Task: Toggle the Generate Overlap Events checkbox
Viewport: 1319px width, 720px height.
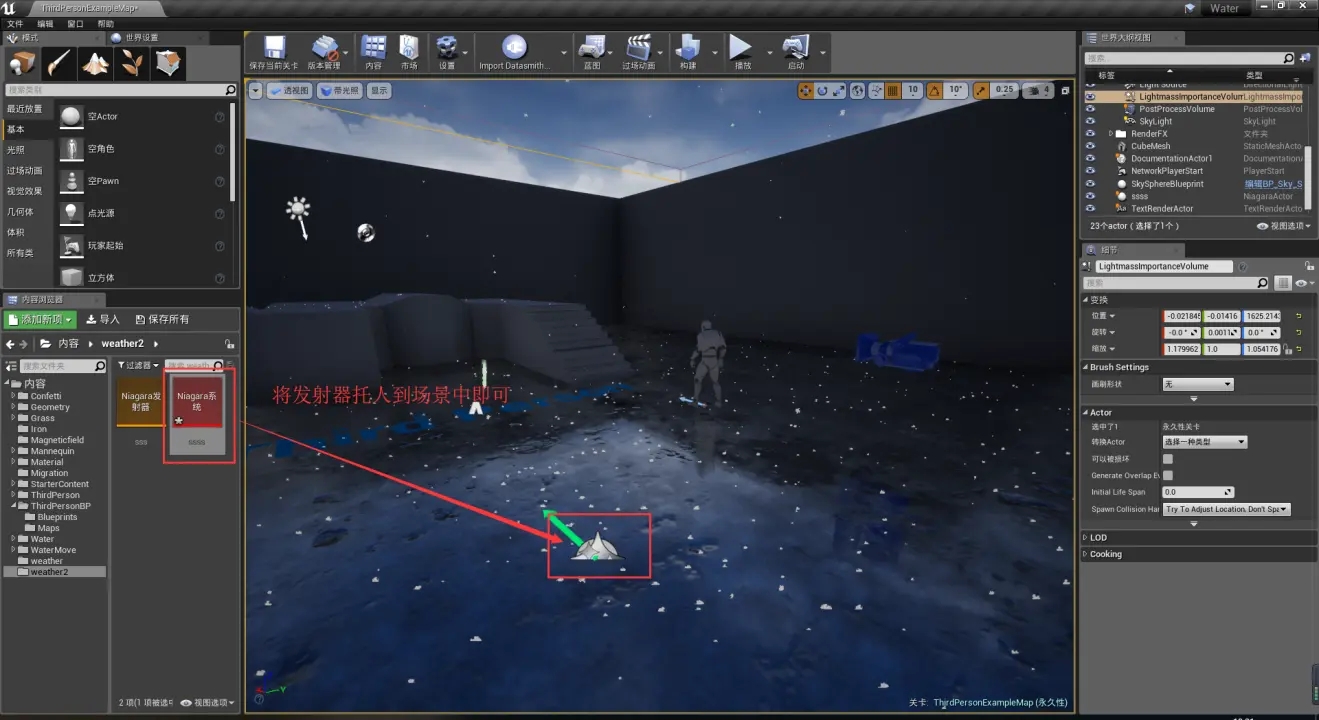Action: pyautogui.click(x=1167, y=475)
